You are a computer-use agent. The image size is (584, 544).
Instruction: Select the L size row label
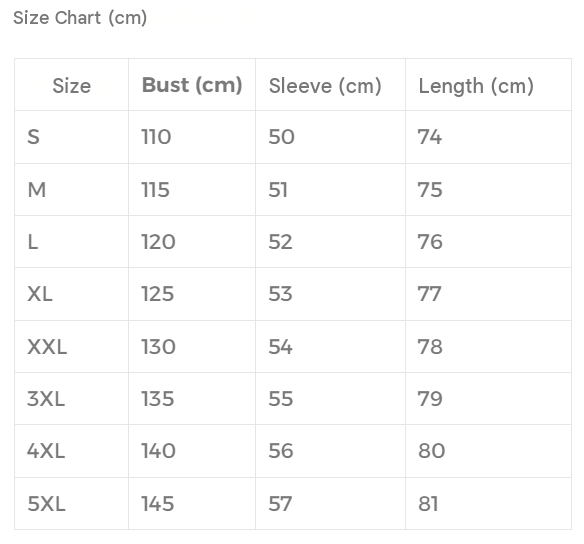coord(33,242)
